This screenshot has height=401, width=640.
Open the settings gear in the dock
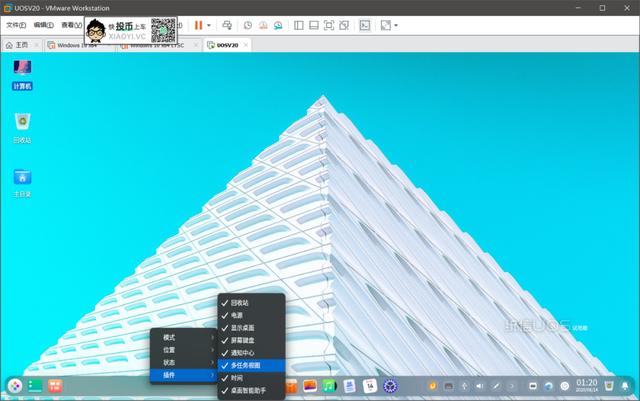[390, 386]
